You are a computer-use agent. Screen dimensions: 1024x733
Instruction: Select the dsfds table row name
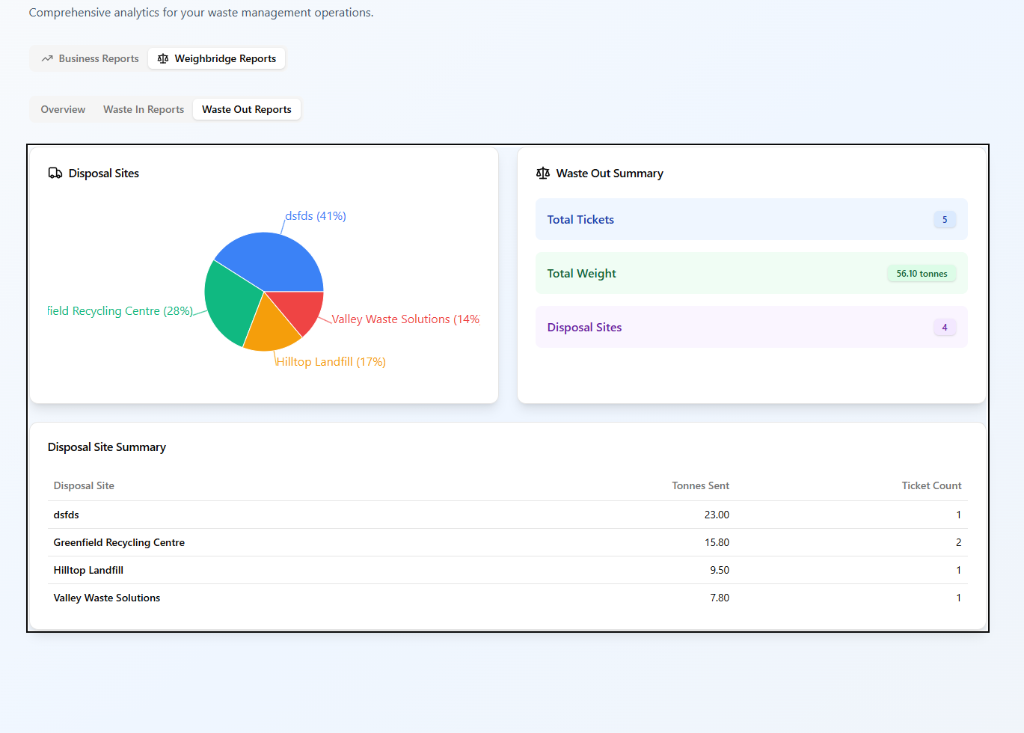click(66, 515)
